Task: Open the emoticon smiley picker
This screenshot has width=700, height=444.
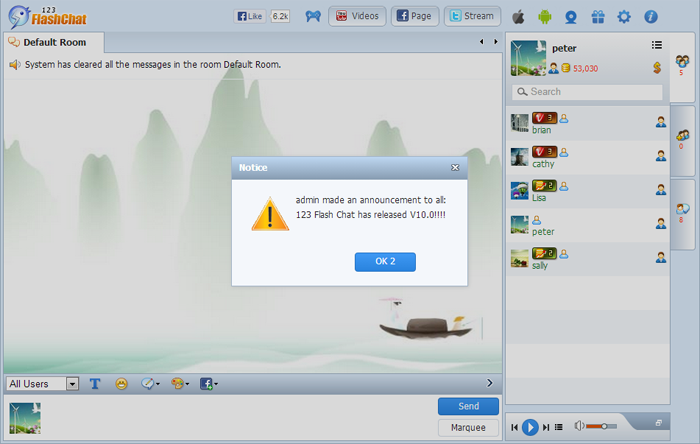Action: (x=121, y=383)
